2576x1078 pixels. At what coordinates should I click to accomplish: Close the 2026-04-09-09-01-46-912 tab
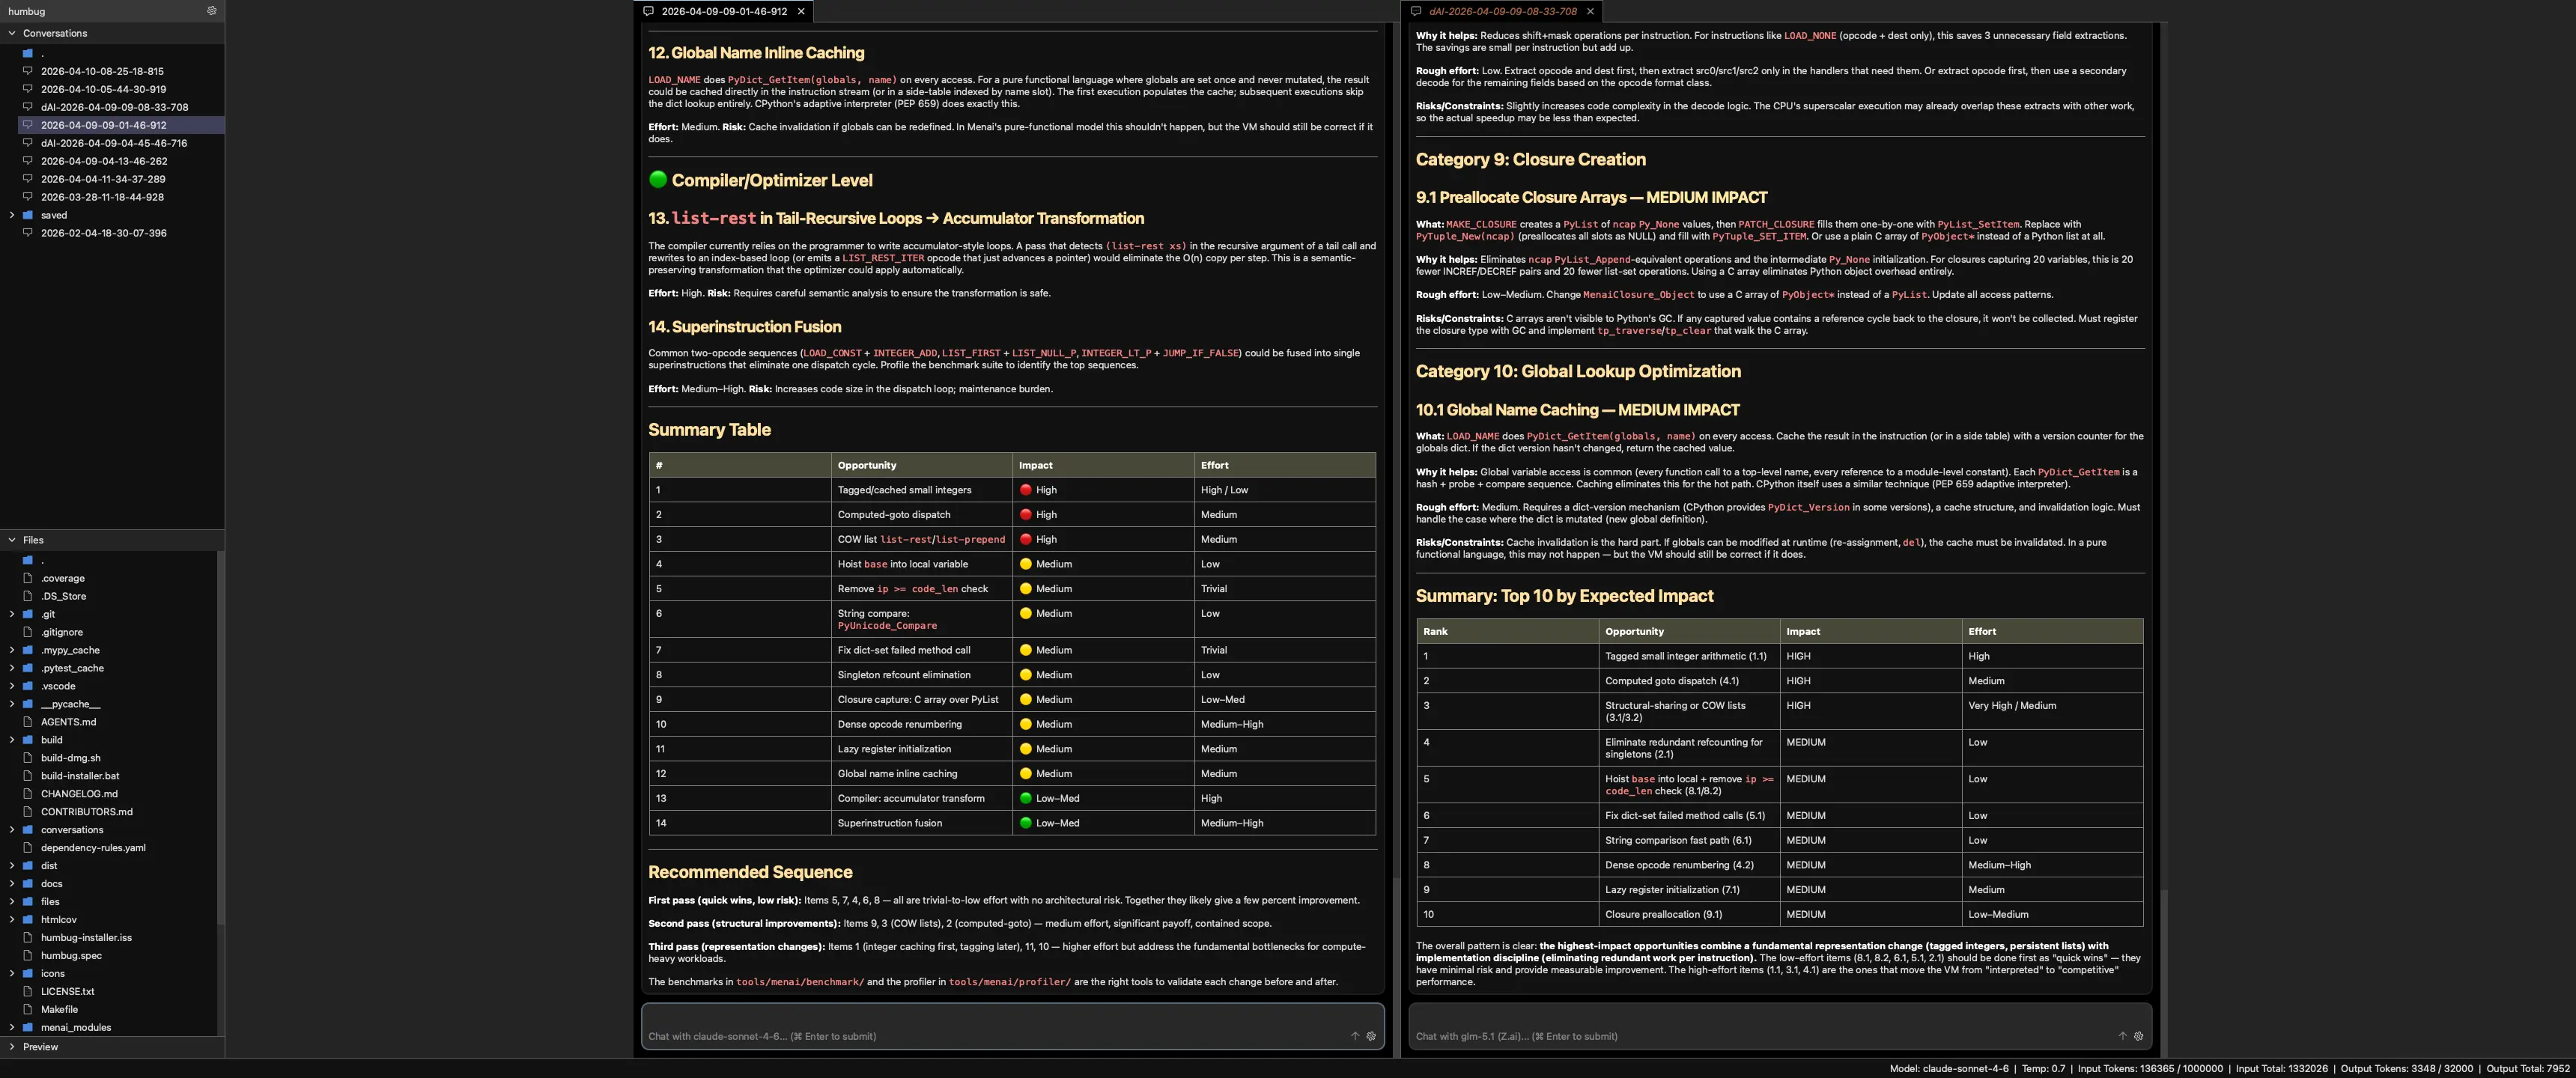(x=801, y=12)
